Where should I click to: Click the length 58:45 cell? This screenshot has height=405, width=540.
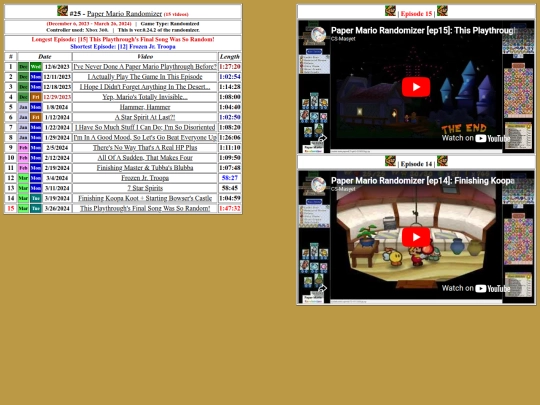[x=230, y=188]
